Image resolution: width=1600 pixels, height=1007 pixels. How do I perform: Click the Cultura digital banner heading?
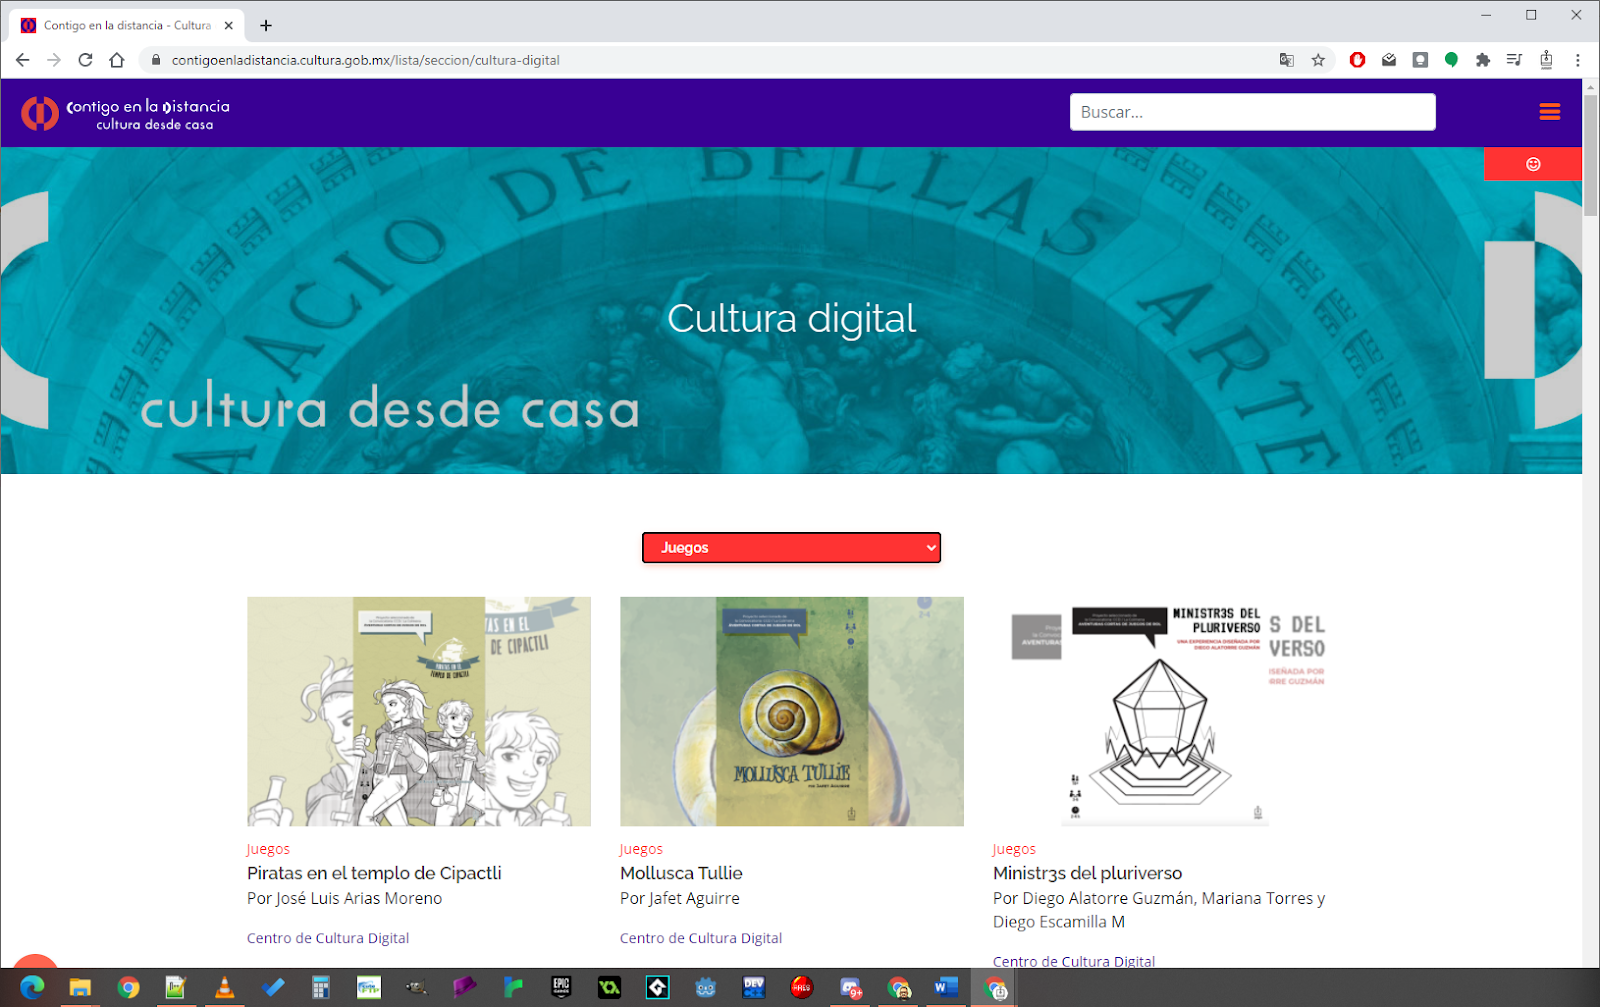[791, 319]
